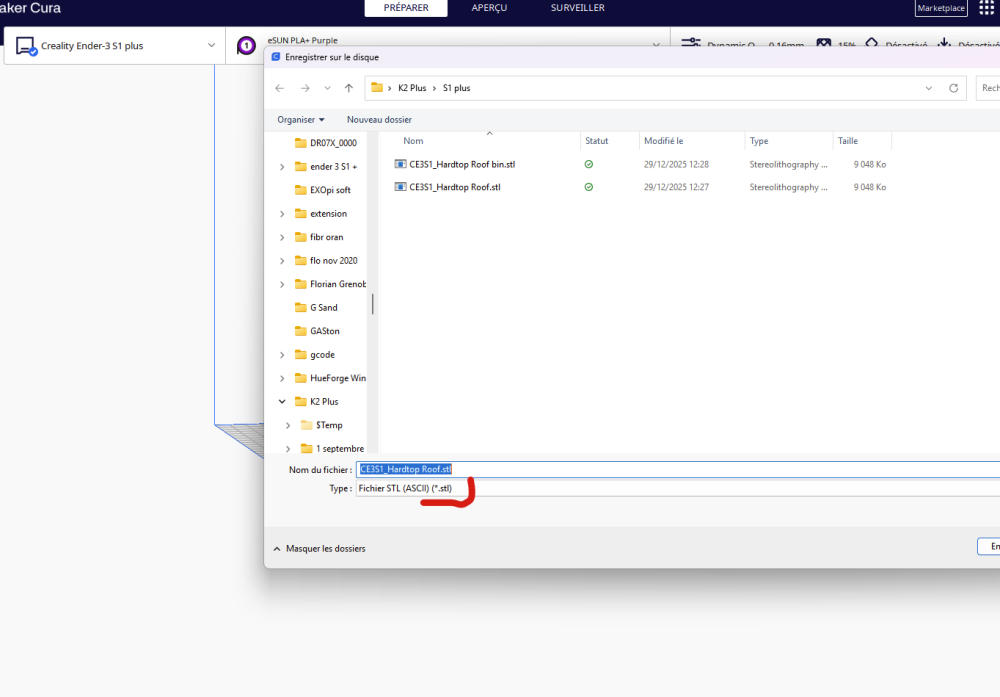Open recent locations dropdown arrow
The height and width of the screenshot is (697, 1000).
tap(327, 88)
